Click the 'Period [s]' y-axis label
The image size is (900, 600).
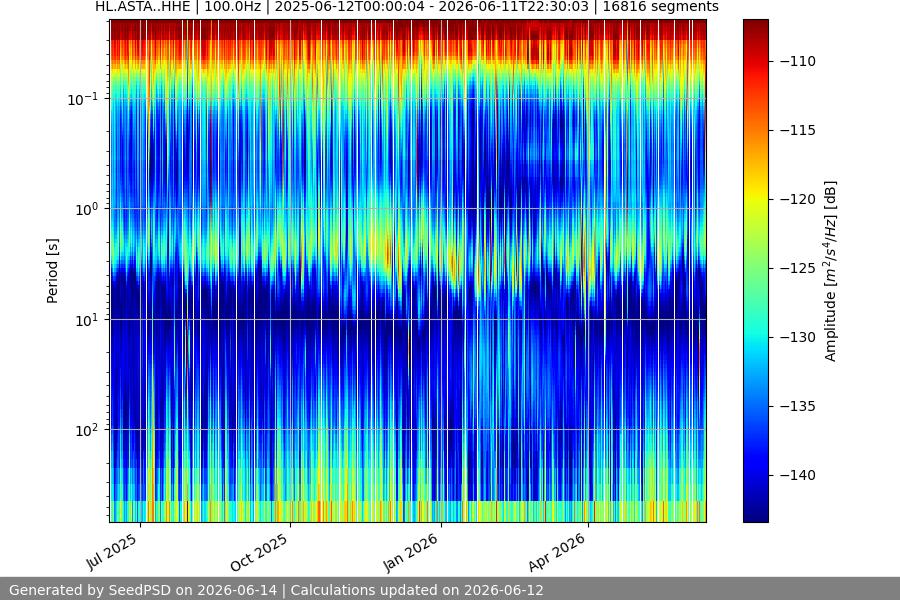pyautogui.click(x=52, y=270)
